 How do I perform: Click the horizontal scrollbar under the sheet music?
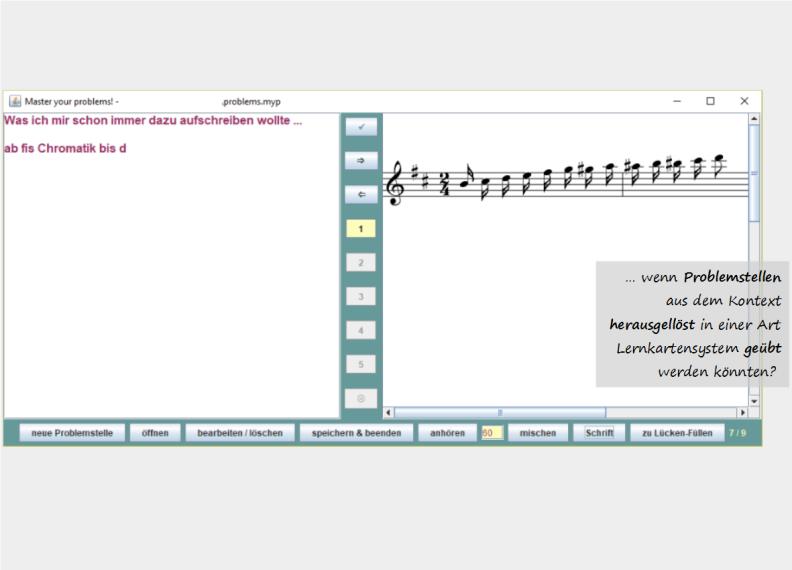coord(500,412)
